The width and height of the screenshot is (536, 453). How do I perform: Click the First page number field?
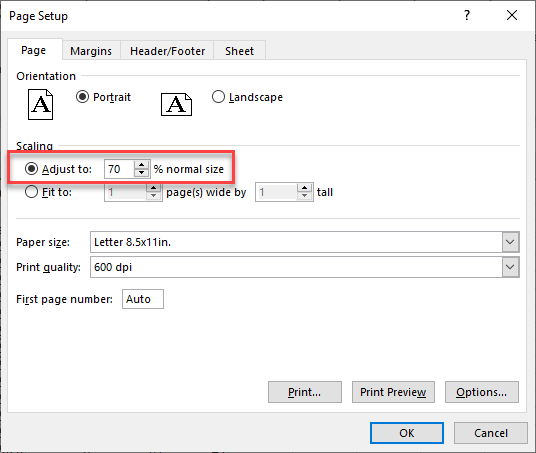[x=143, y=299]
